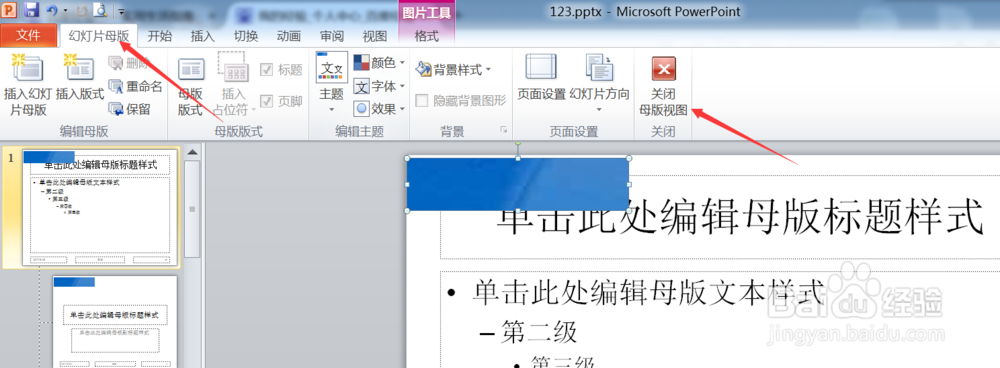Screen dimensions: 1000x368
Task: Open the Customize Quick Access Toolbar dropdown
Action: (121, 11)
